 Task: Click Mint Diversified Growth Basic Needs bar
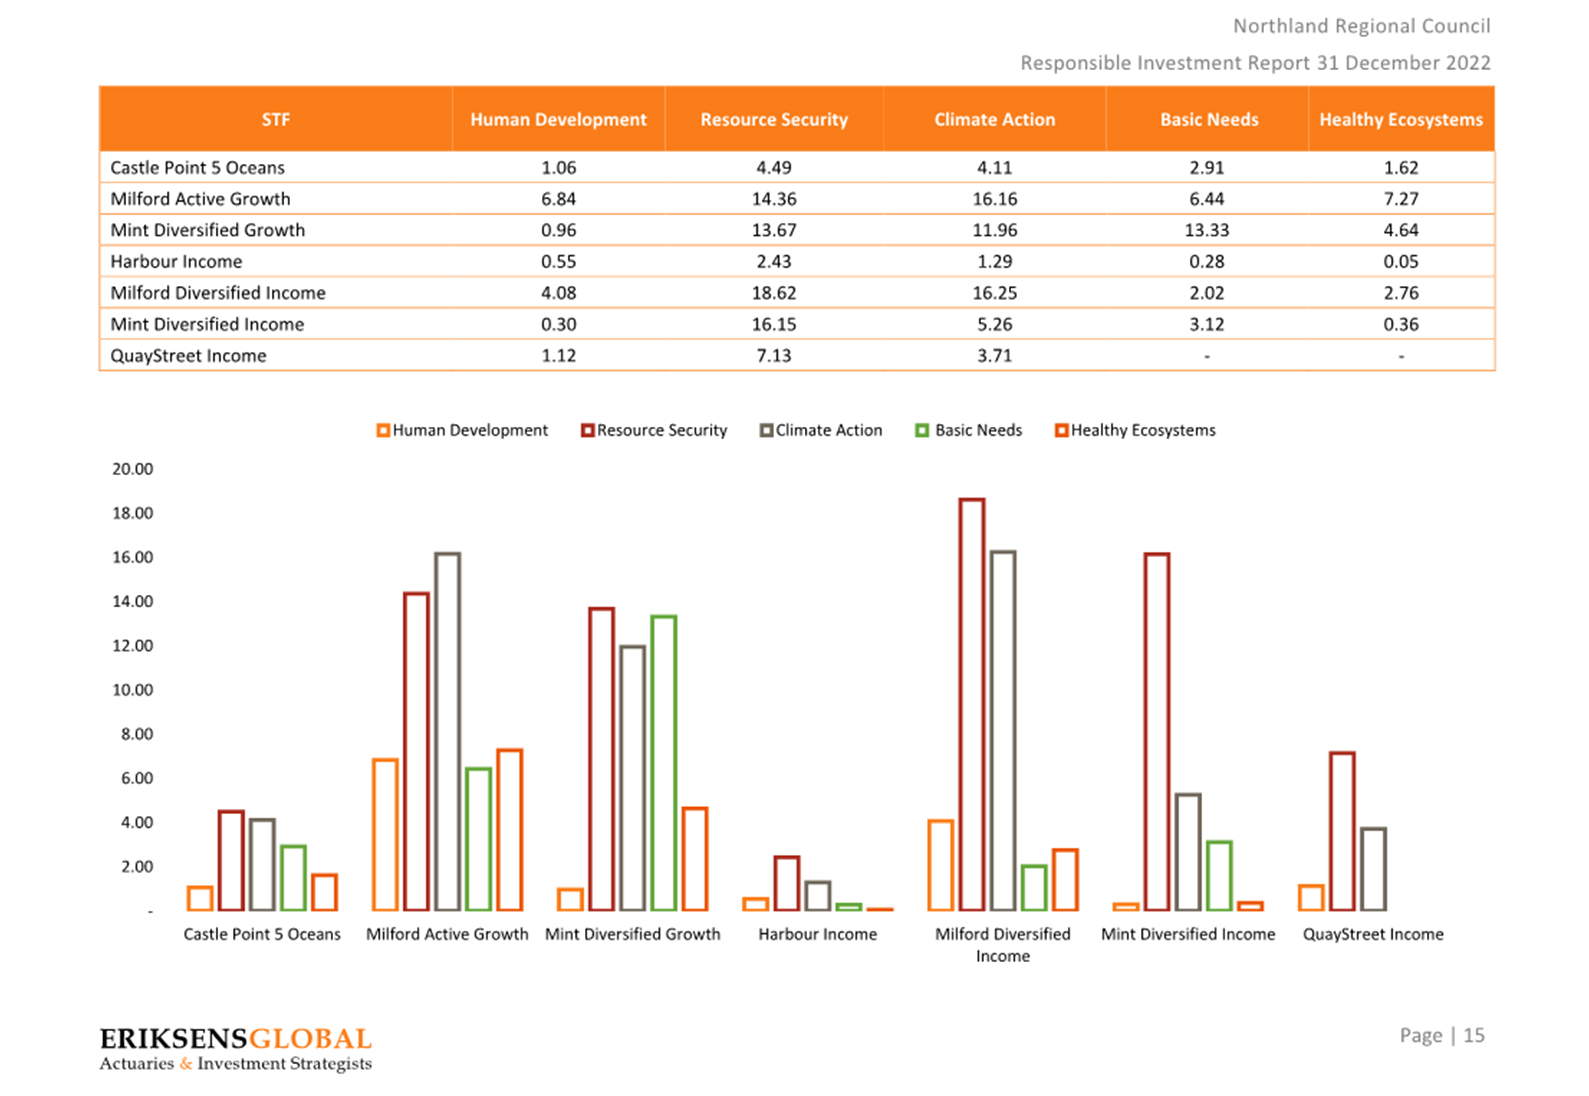click(664, 763)
